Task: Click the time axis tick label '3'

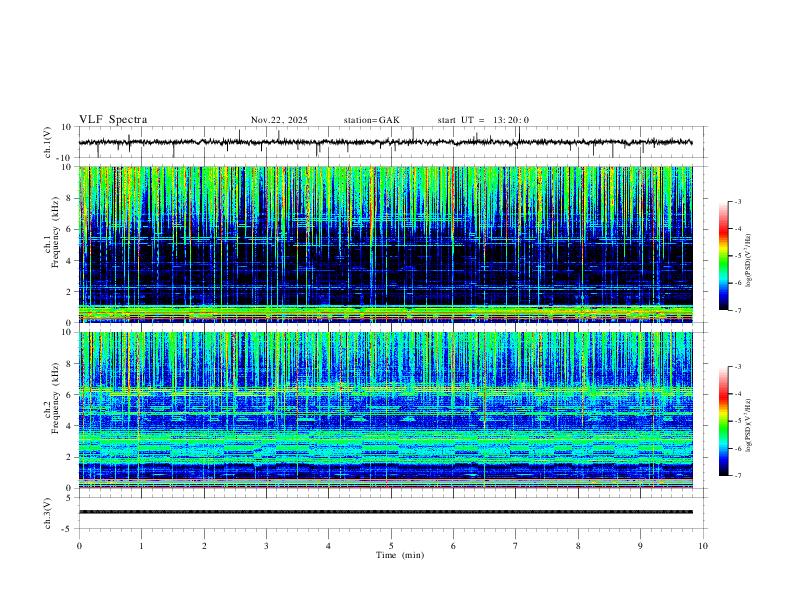Action: [x=266, y=546]
